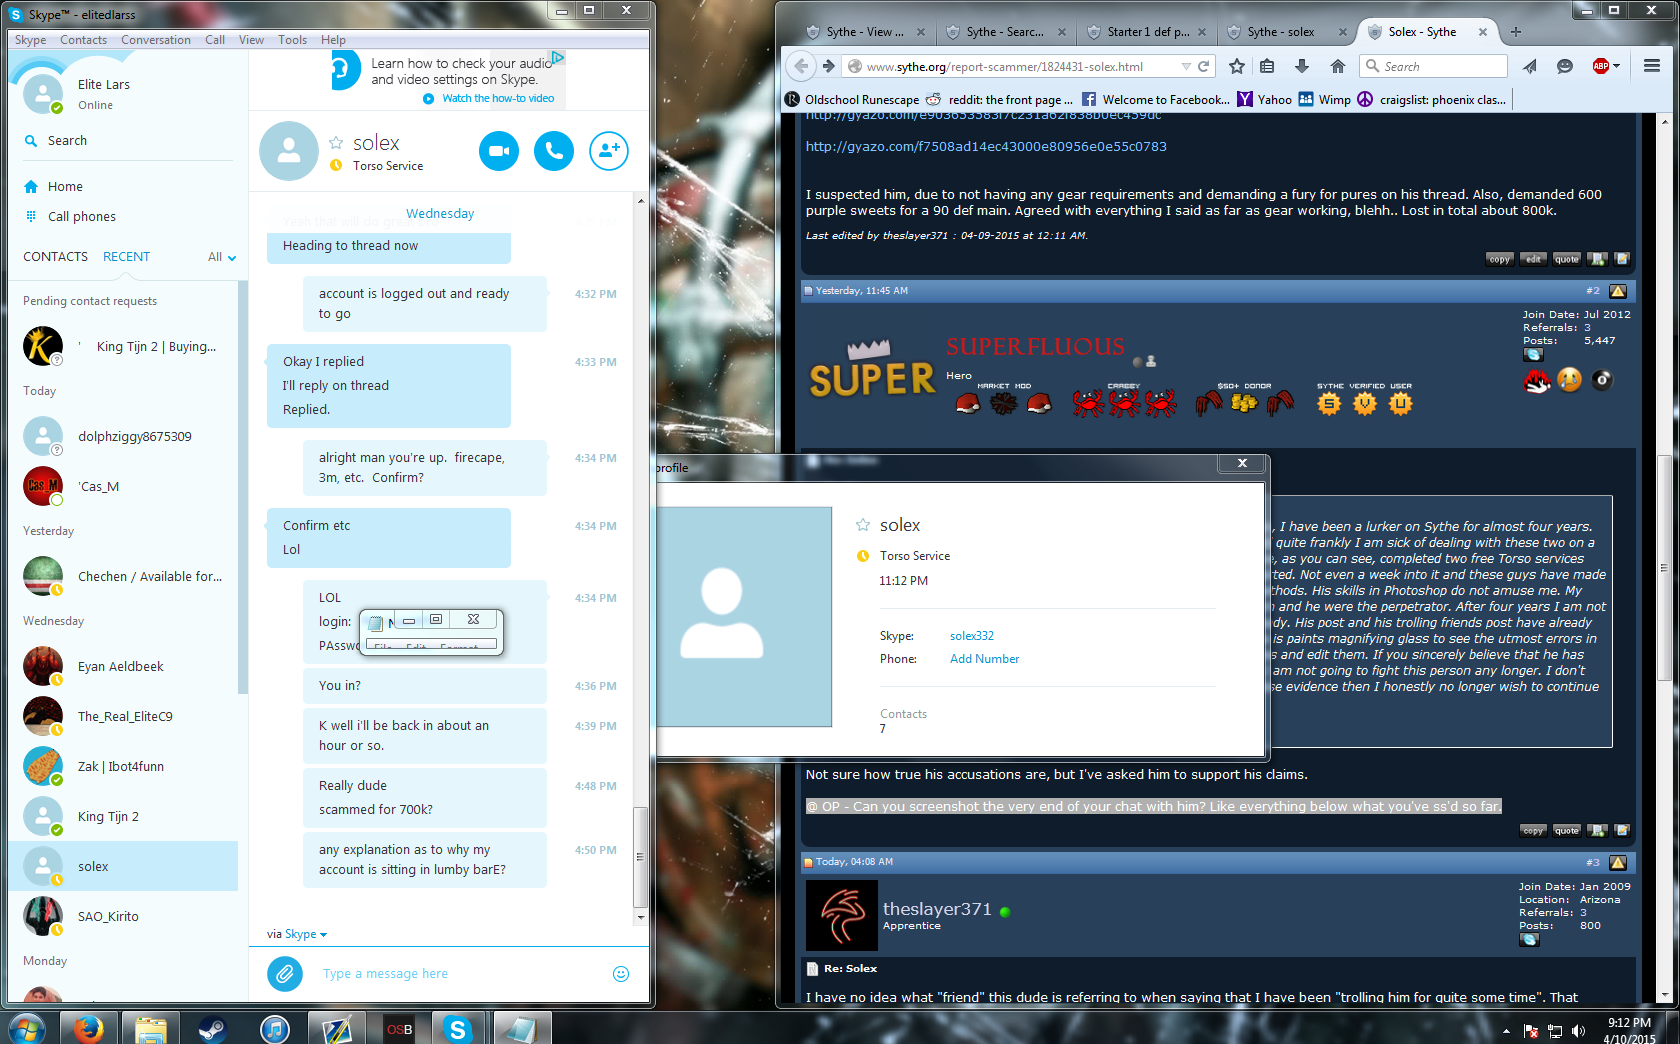
Task: Open the Skype menu
Action: (x=31, y=40)
